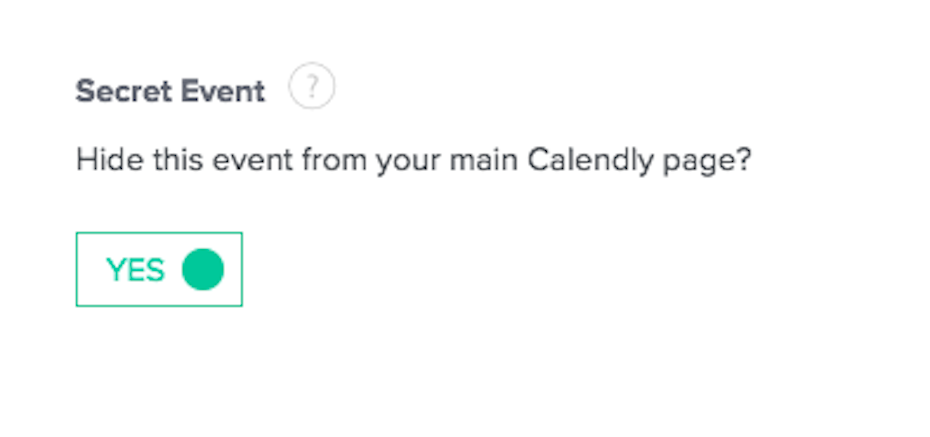Open the Secret Event help tooltip

point(311,89)
